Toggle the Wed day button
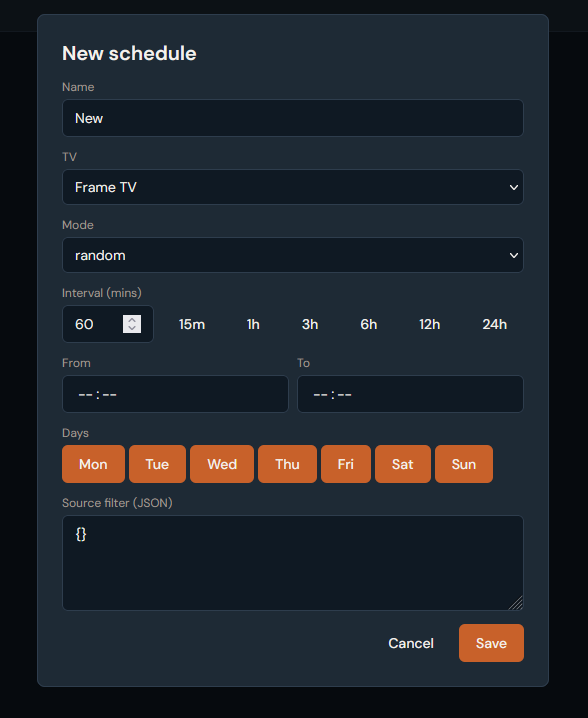Viewport: 588px width, 718px height. [x=222, y=464]
